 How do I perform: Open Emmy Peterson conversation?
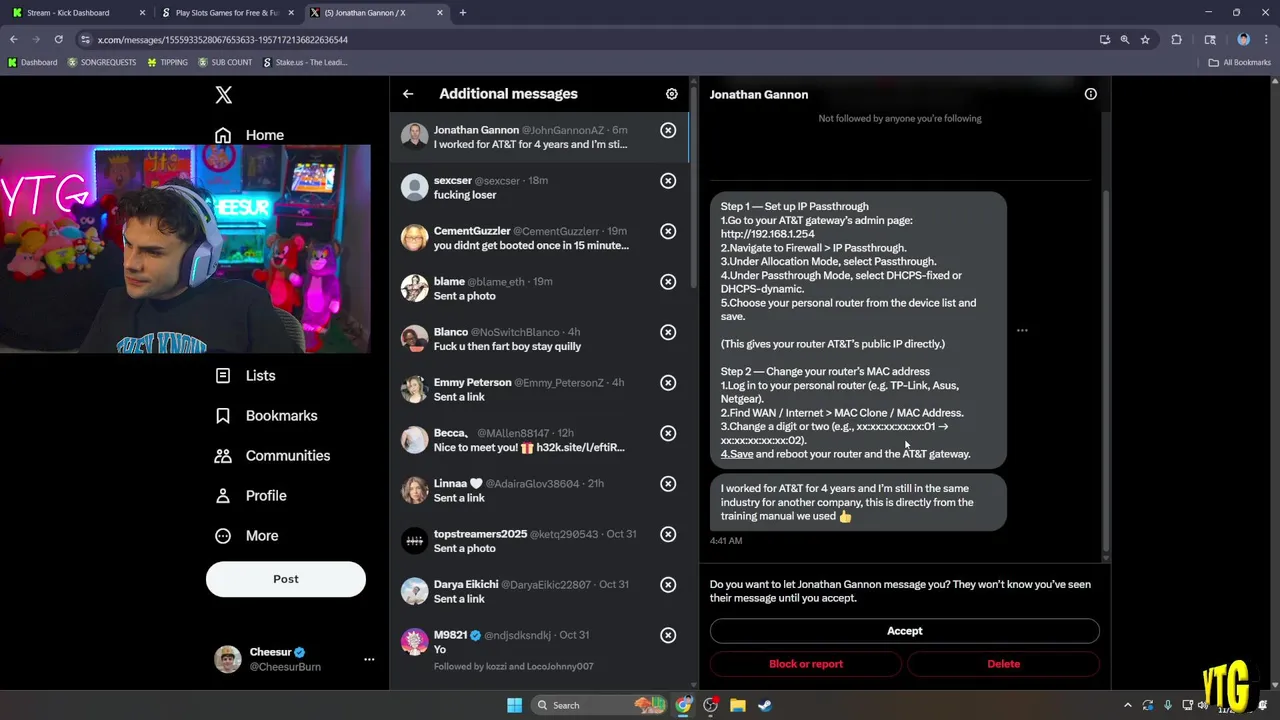(539, 390)
